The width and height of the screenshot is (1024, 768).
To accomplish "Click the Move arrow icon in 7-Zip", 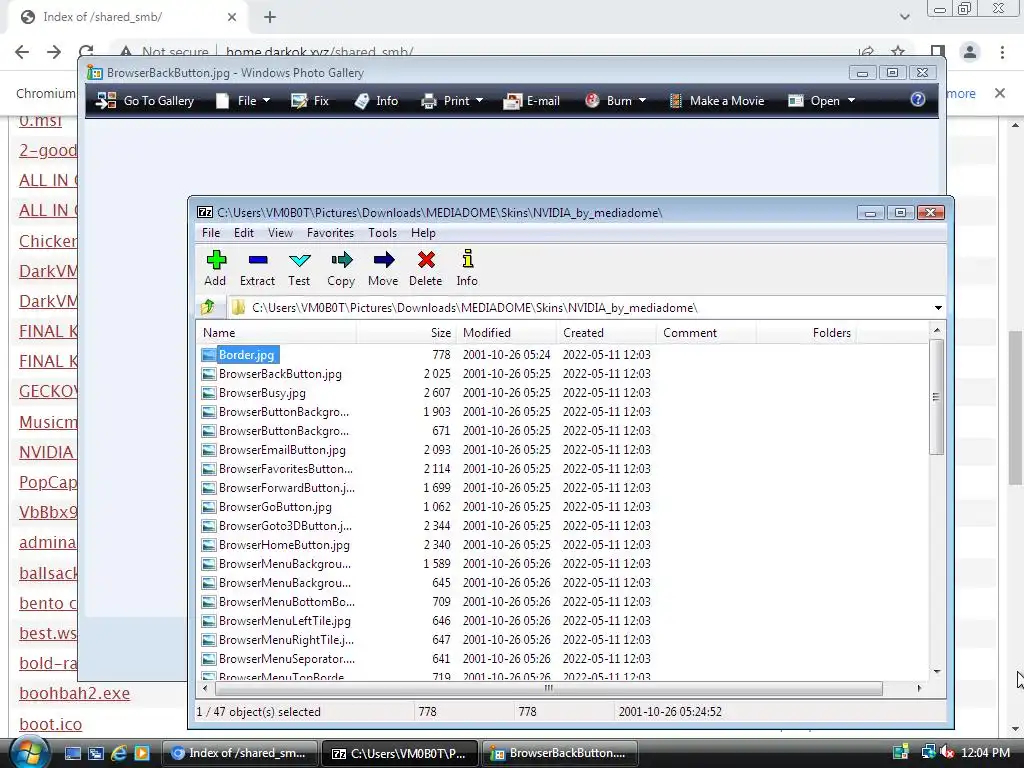I will 383,268.
